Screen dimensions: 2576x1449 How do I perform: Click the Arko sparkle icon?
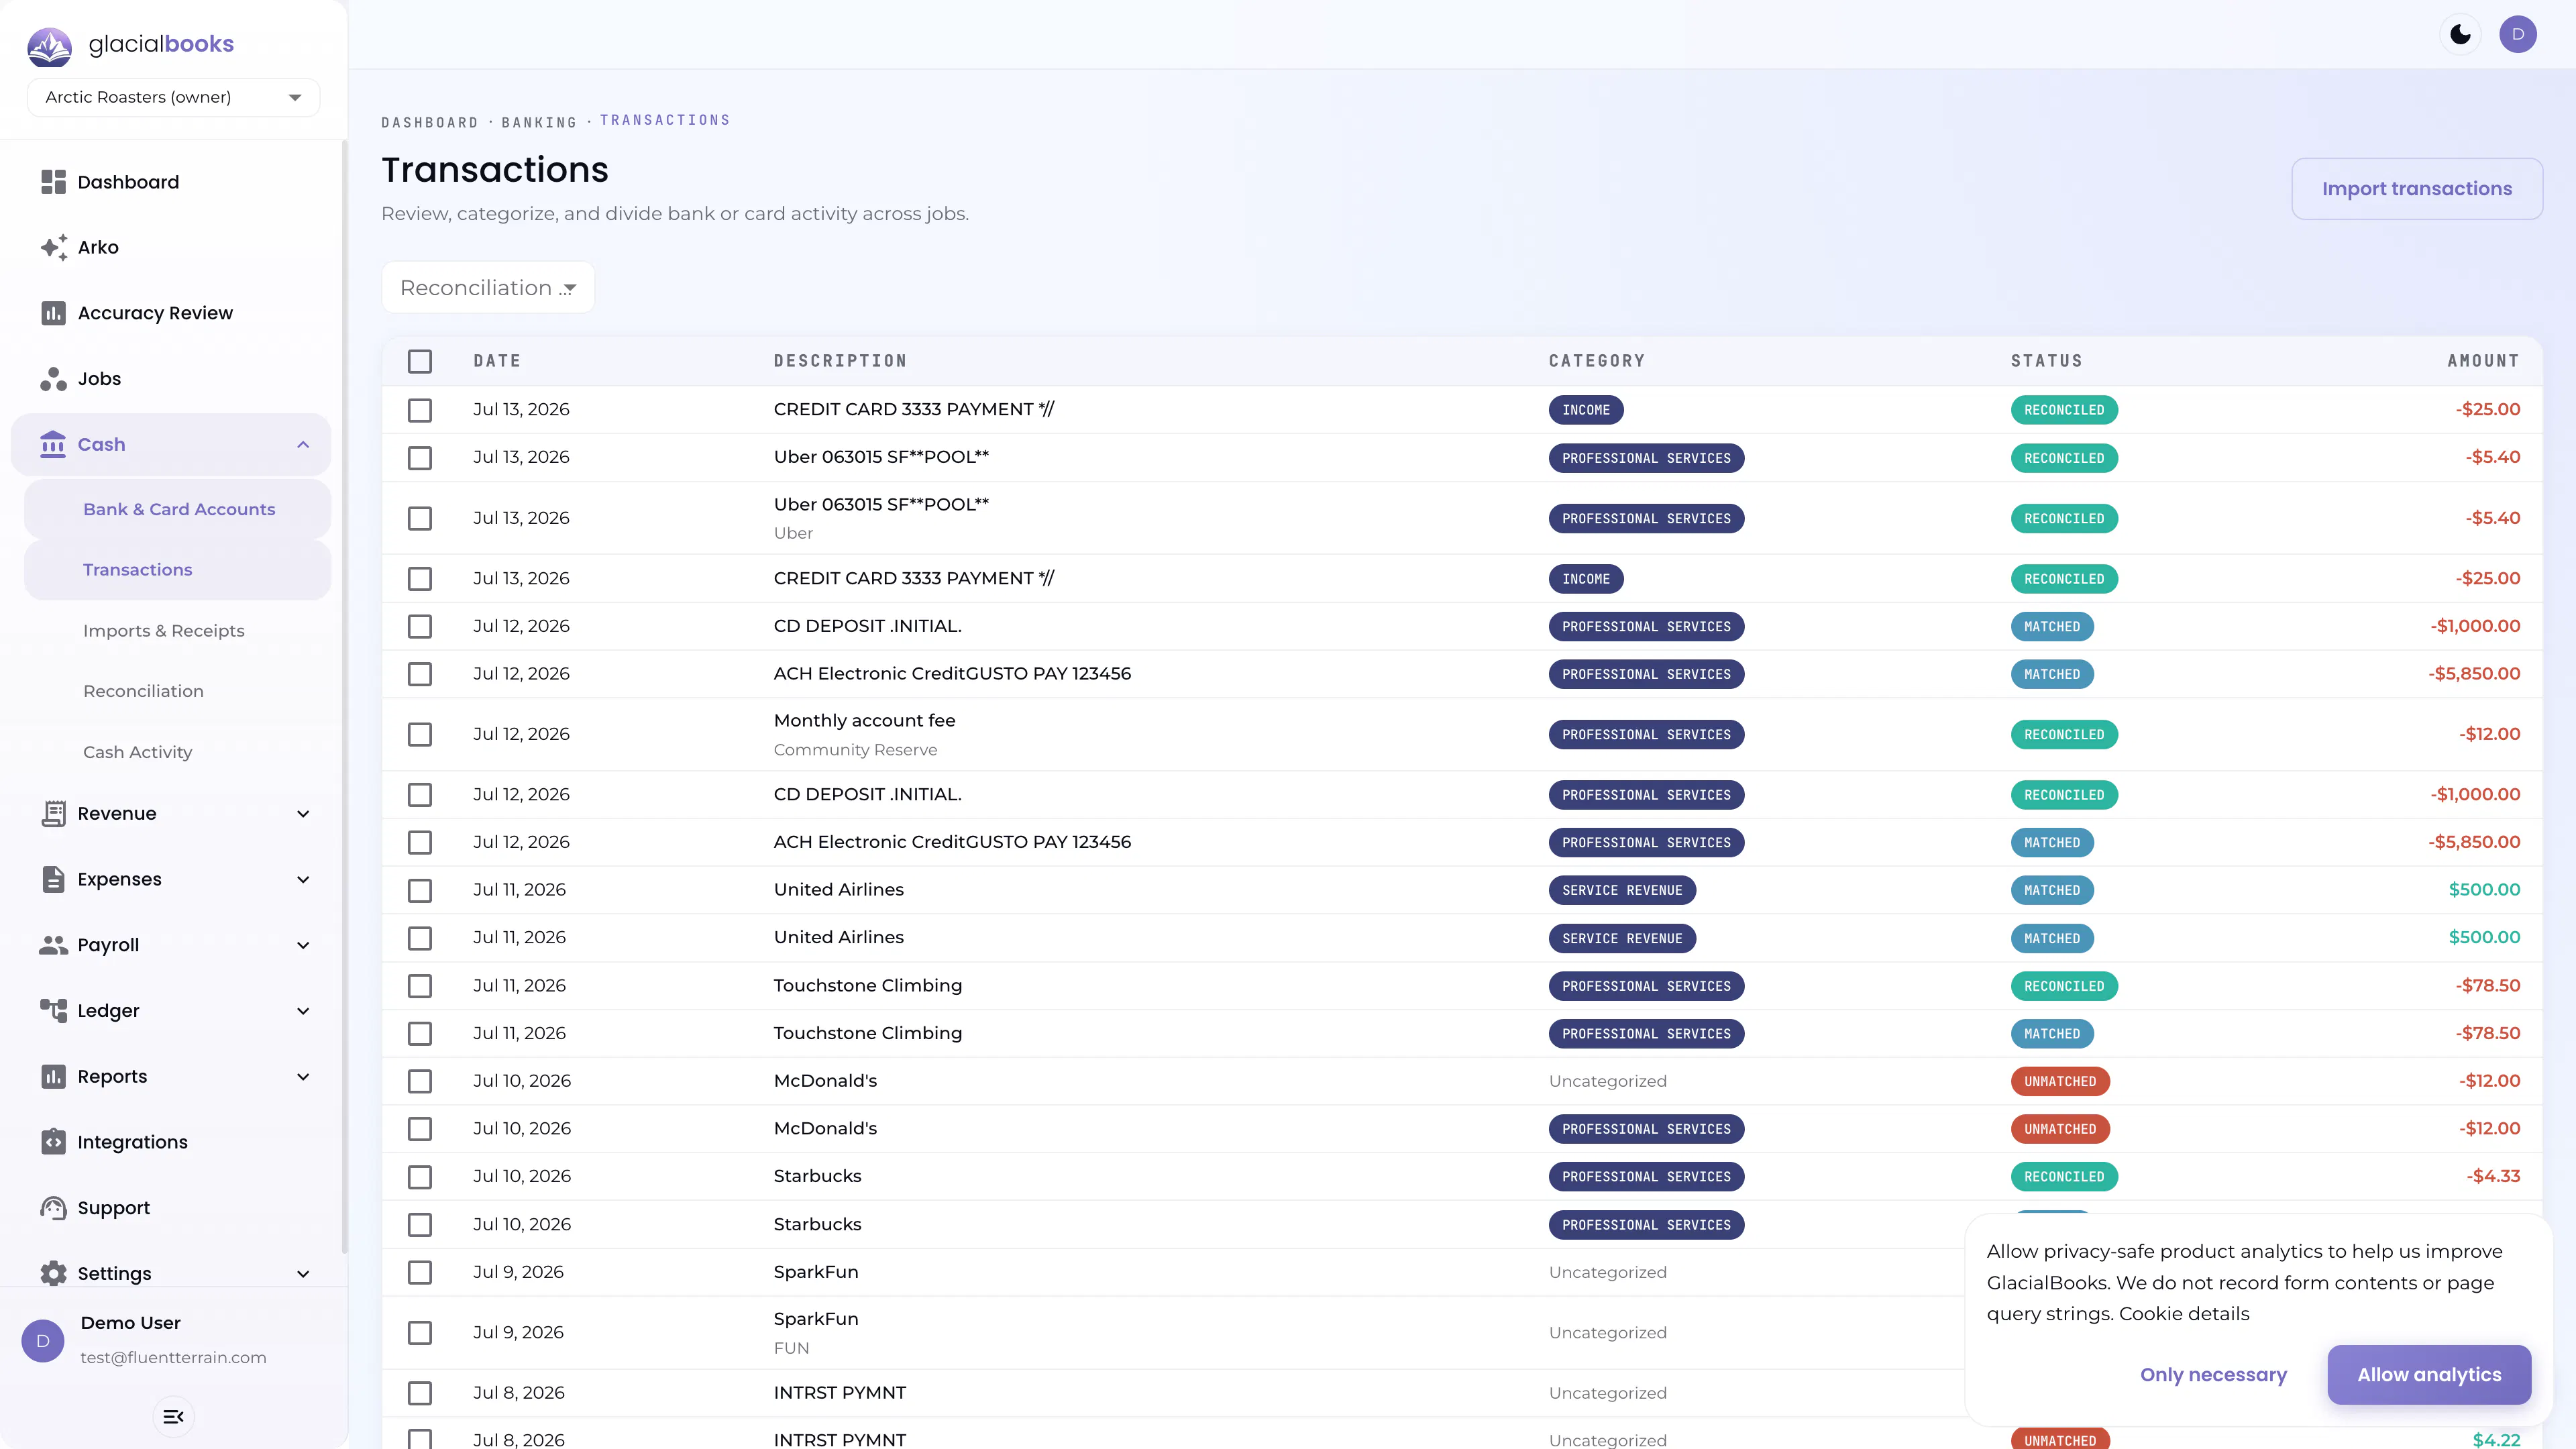[x=53, y=247]
